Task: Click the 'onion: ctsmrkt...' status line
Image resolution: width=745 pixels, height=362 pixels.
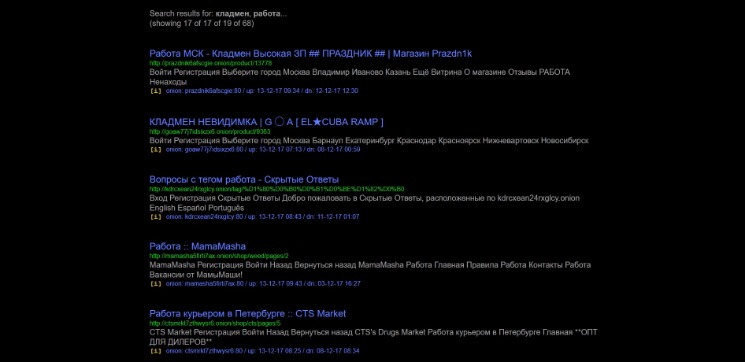Action: (x=262, y=351)
